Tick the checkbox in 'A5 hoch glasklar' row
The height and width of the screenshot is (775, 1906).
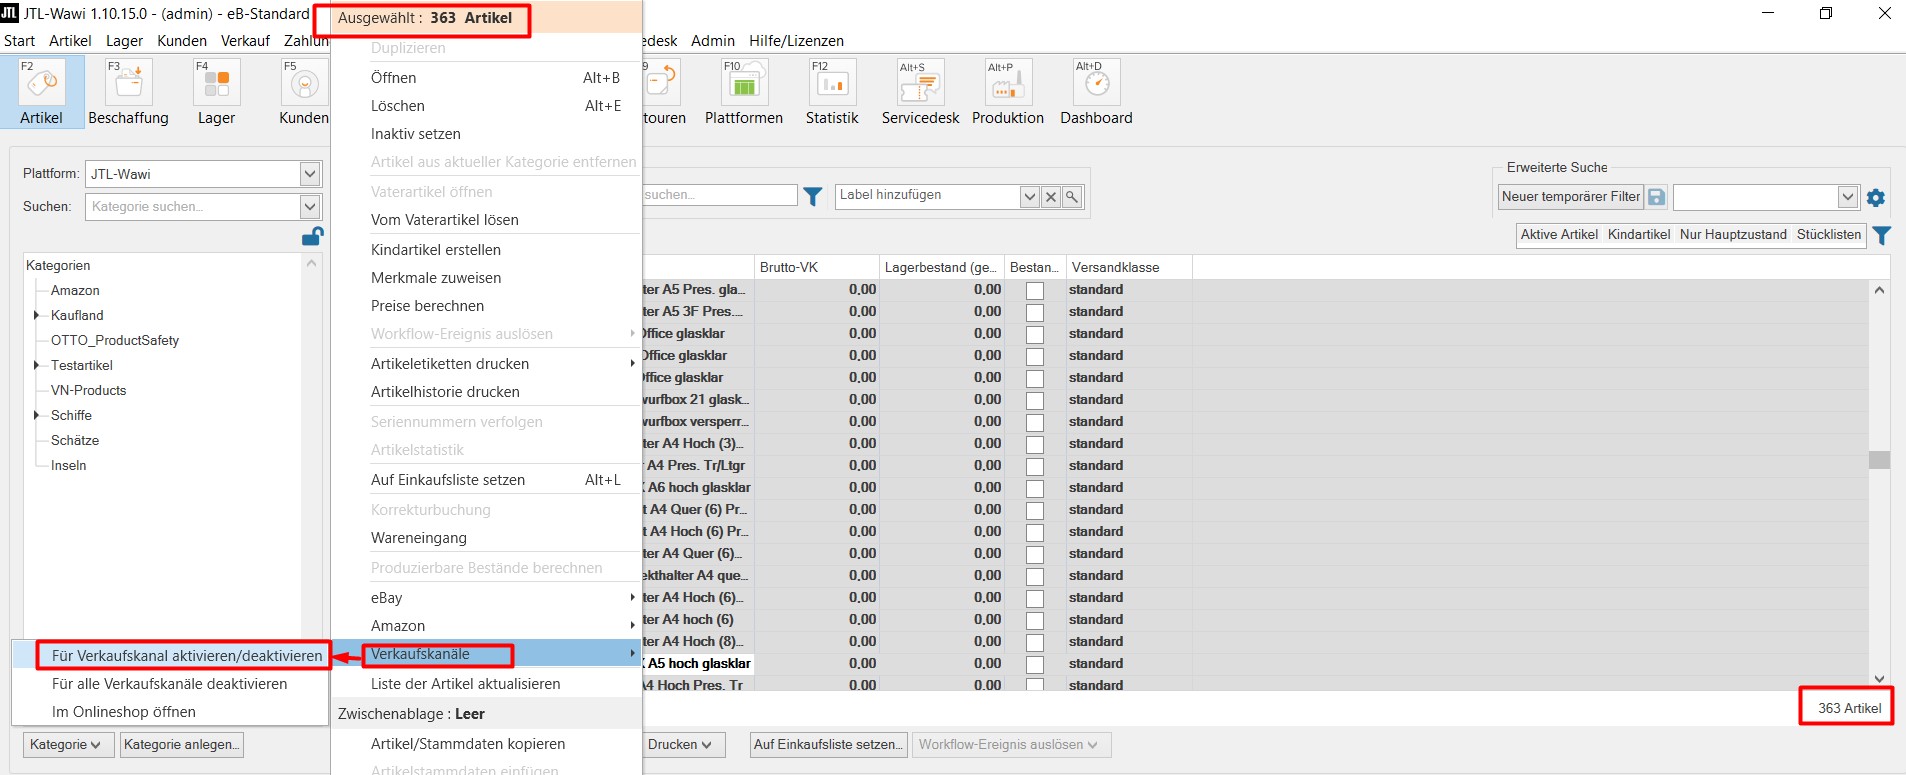tap(1035, 664)
